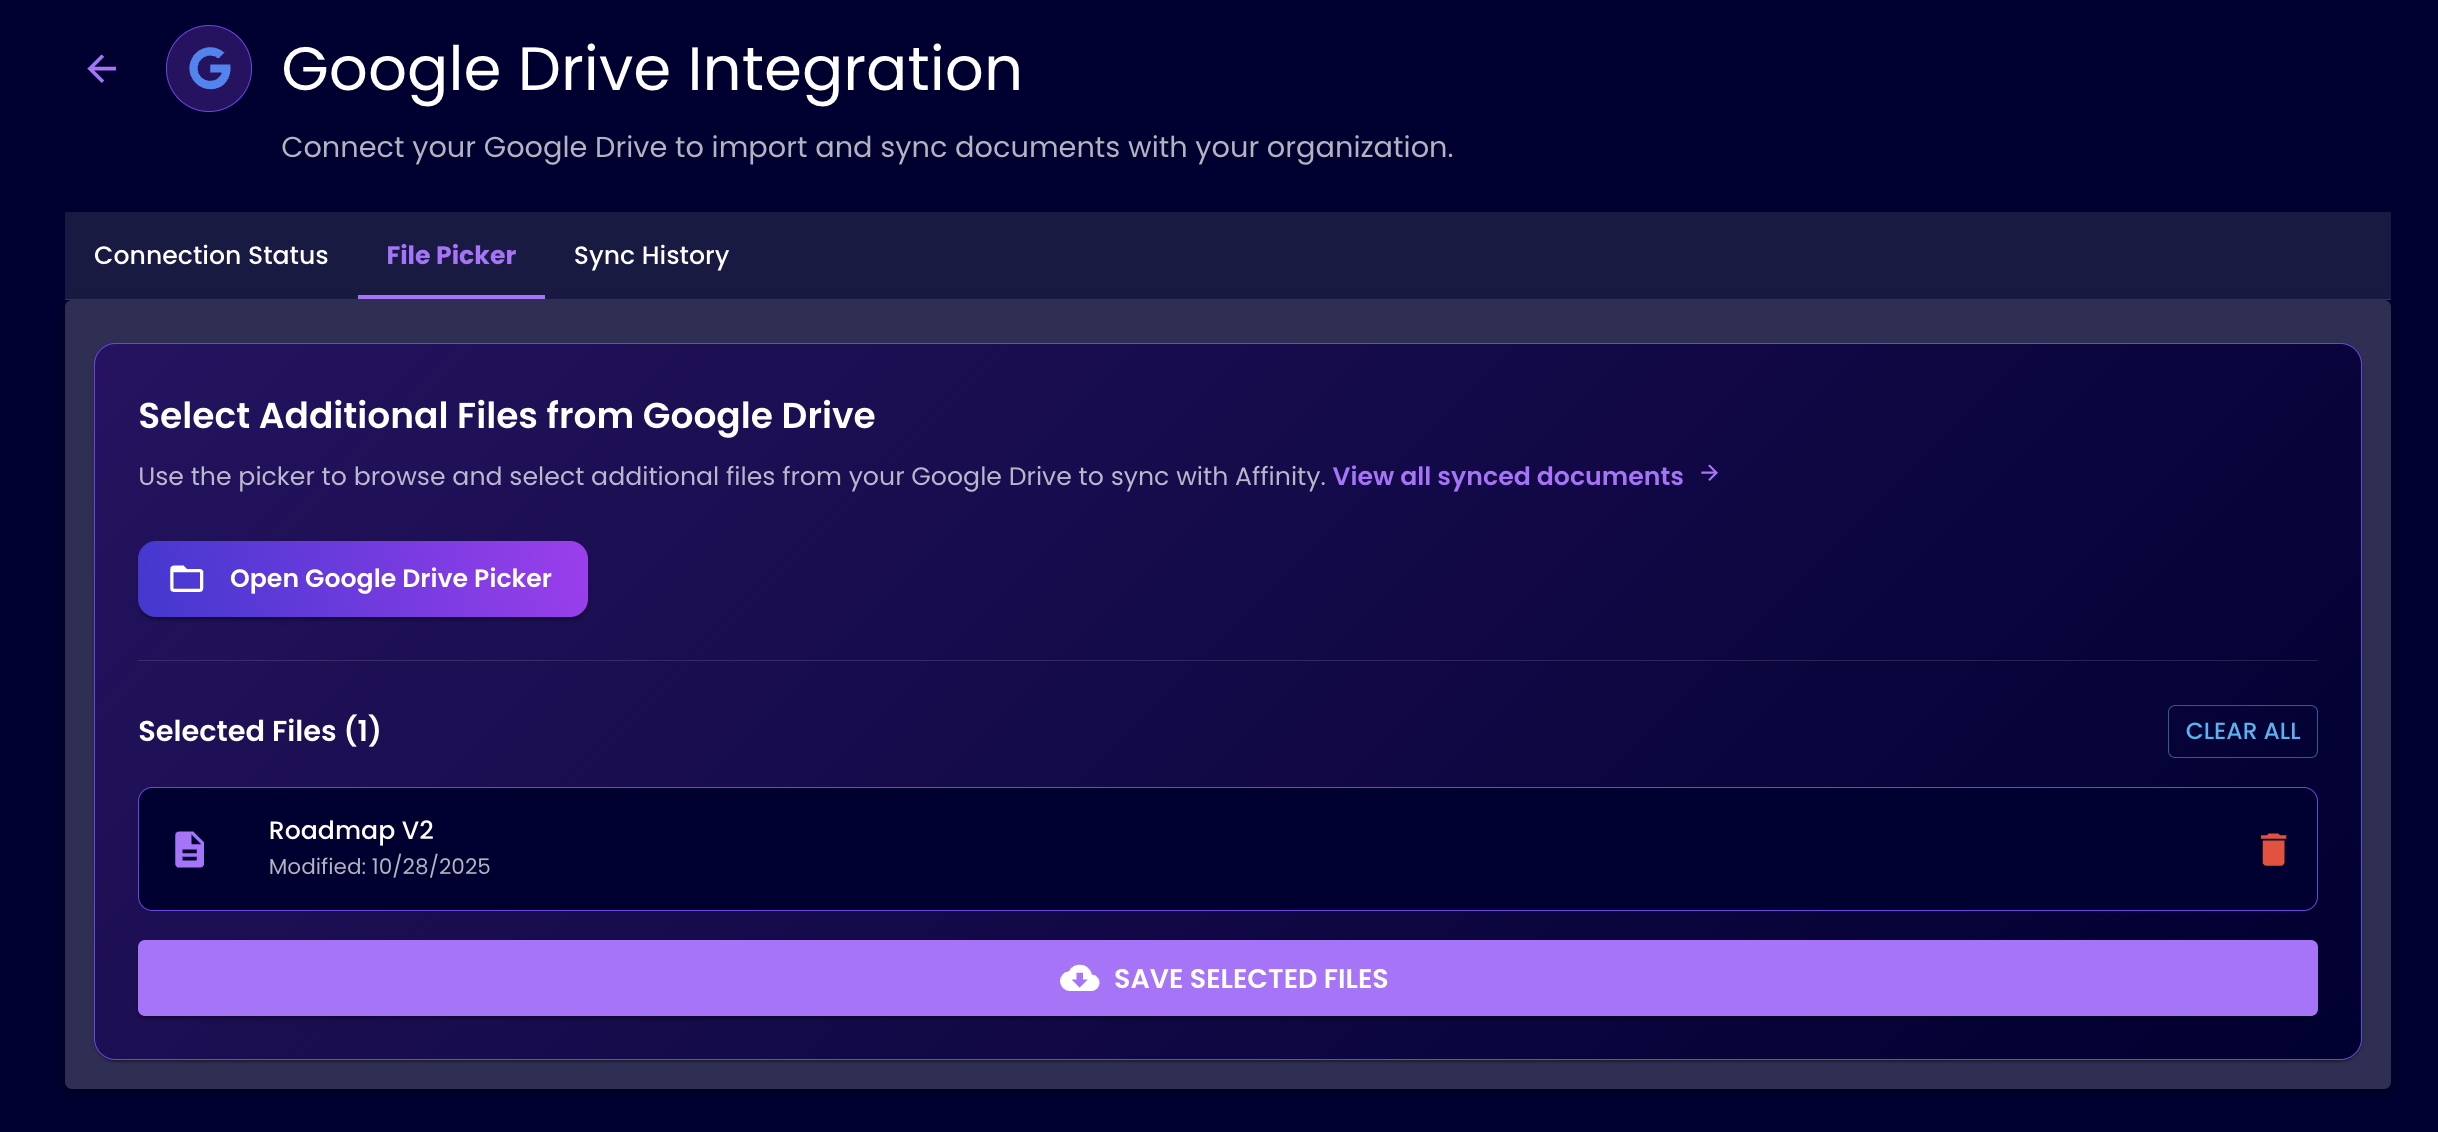Delete Roadmap V2 with trash icon
The width and height of the screenshot is (2438, 1132).
(x=2273, y=849)
